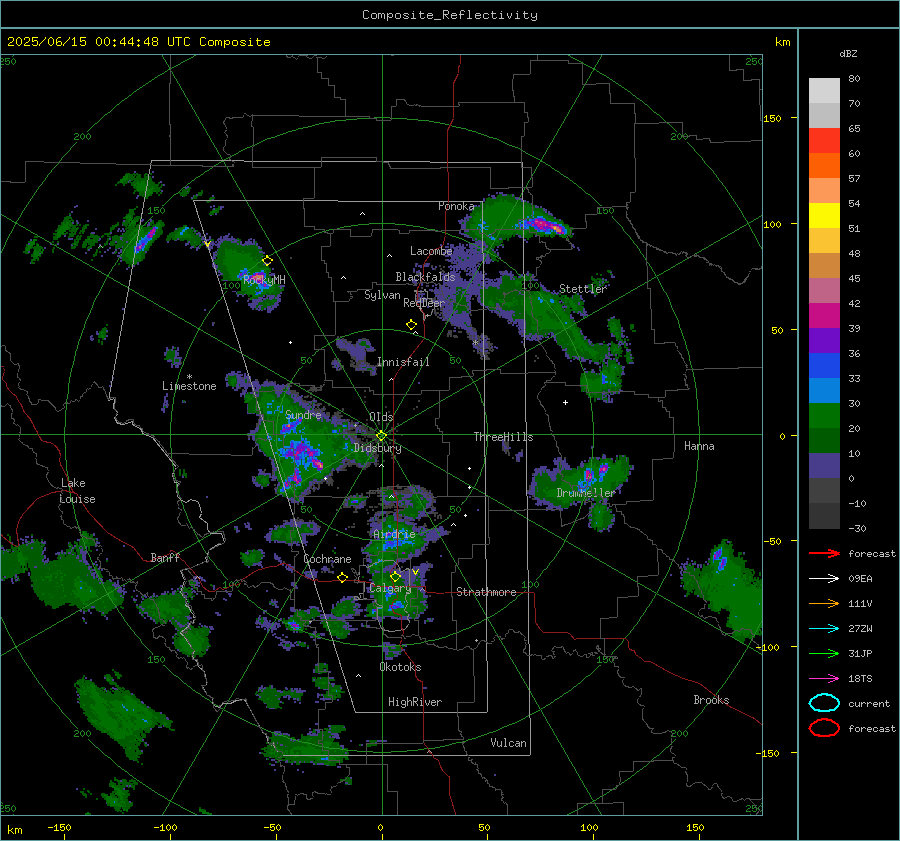Select the purple band between 39 and 36
This screenshot has height=841, width=900.
pyautogui.click(x=824, y=340)
